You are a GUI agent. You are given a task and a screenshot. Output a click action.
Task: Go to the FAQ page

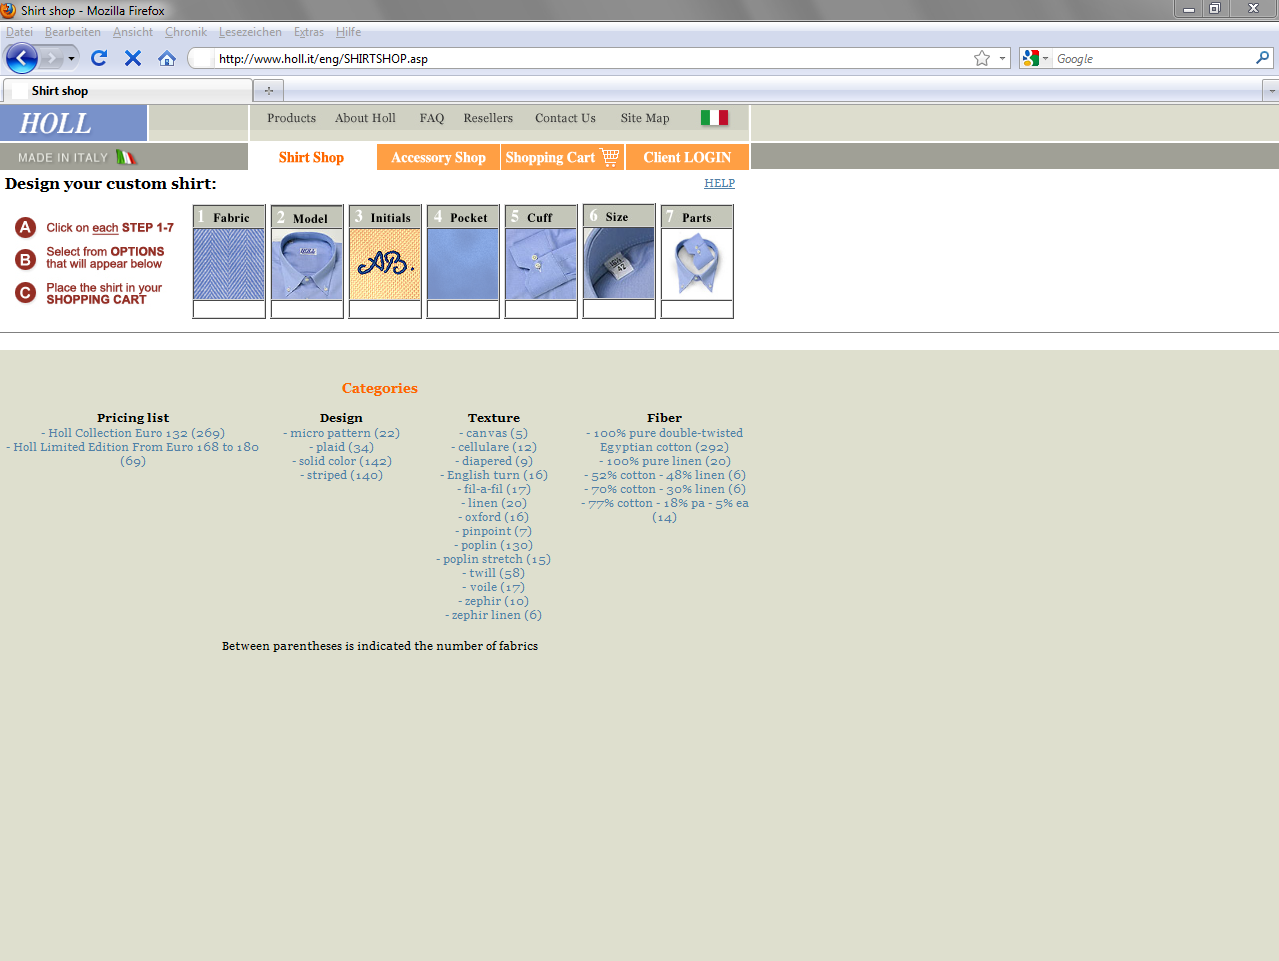click(x=432, y=118)
